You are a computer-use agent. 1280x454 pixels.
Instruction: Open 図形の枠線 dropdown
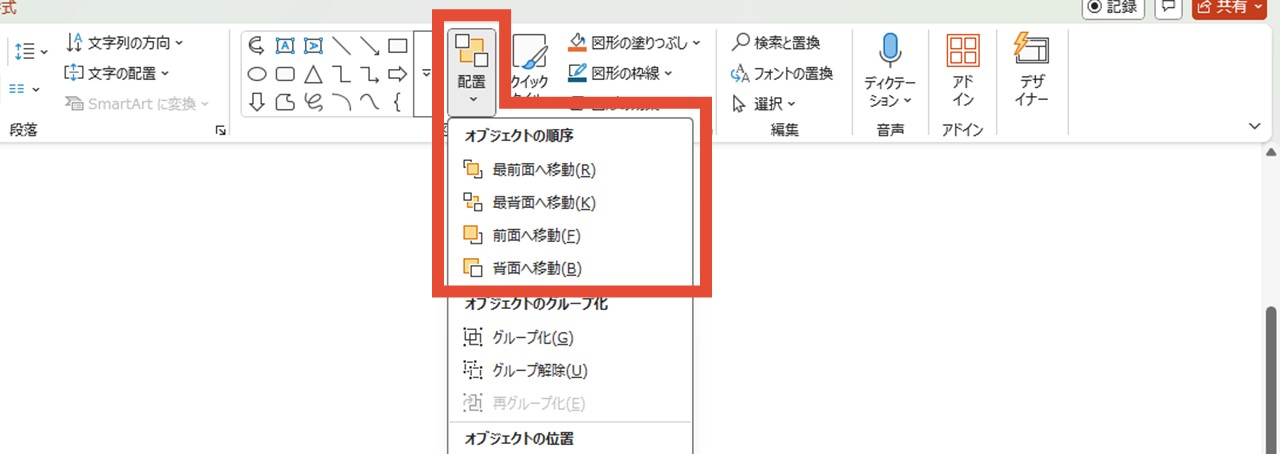click(x=622, y=73)
